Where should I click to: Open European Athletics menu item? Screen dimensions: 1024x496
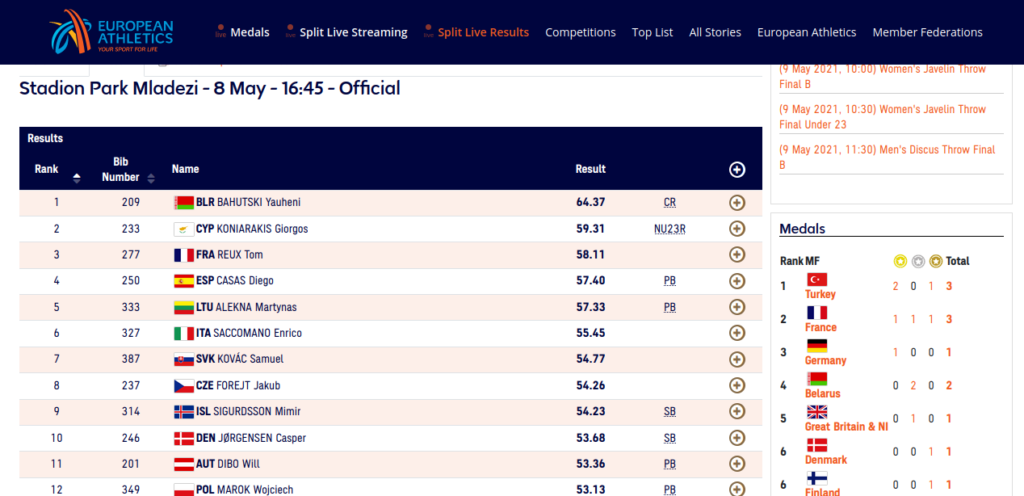(807, 32)
